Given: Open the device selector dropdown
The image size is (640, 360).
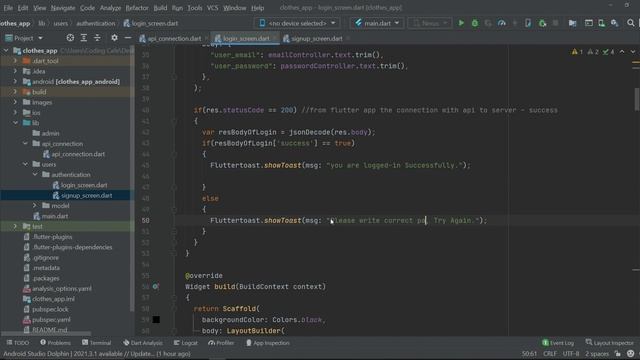Looking at the screenshot, I should [x=297, y=23].
